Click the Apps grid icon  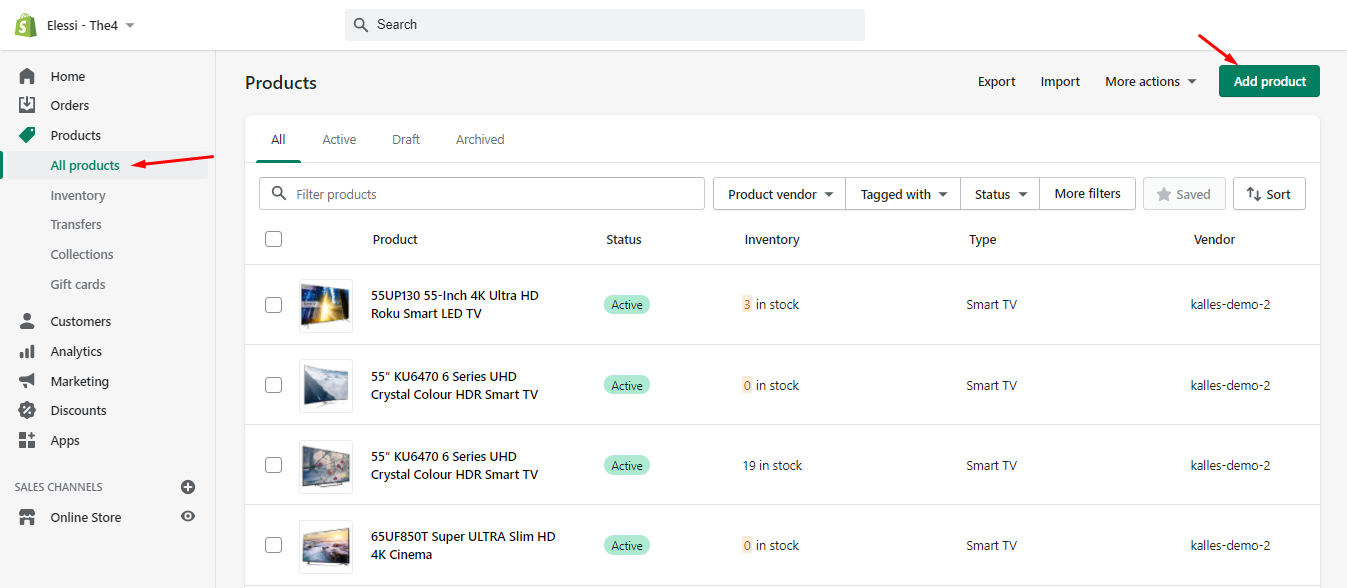(x=27, y=440)
